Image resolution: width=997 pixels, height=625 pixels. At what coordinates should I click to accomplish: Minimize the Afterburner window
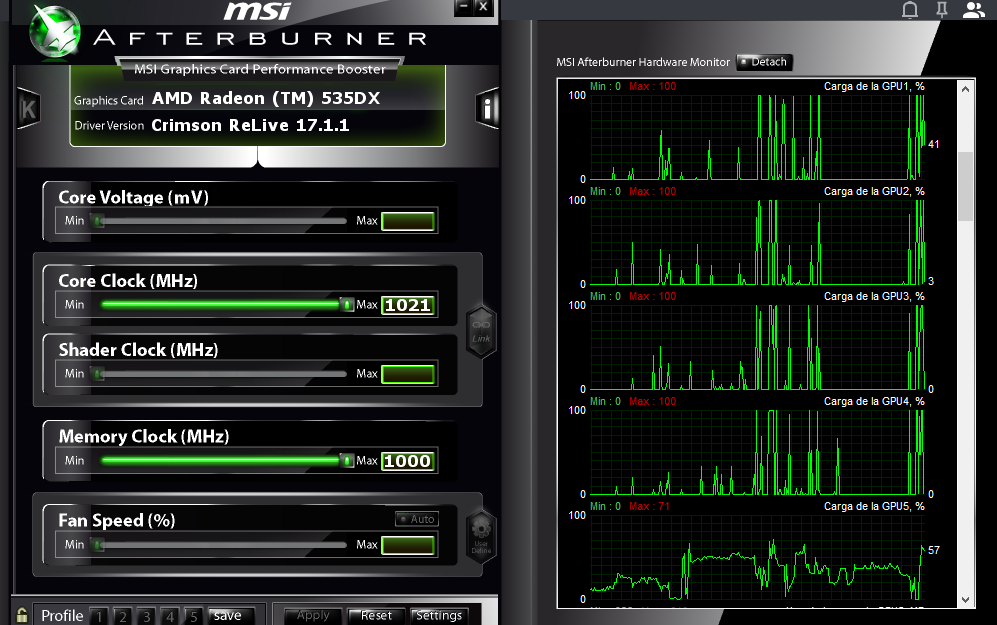pyautogui.click(x=463, y=7)
